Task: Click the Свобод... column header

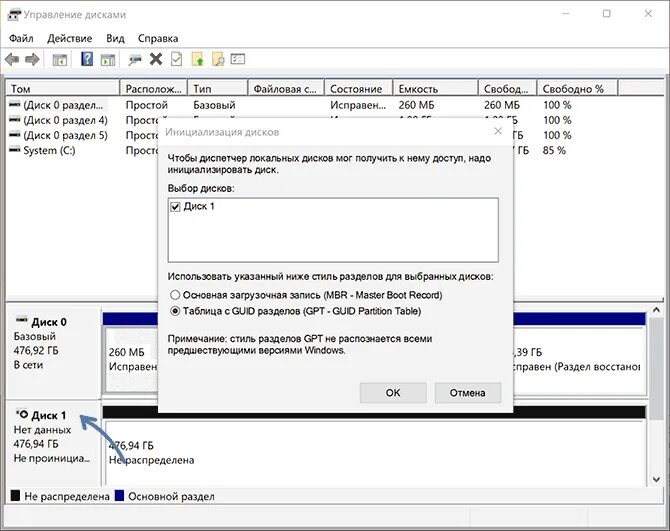Action: tap(507, 89)
